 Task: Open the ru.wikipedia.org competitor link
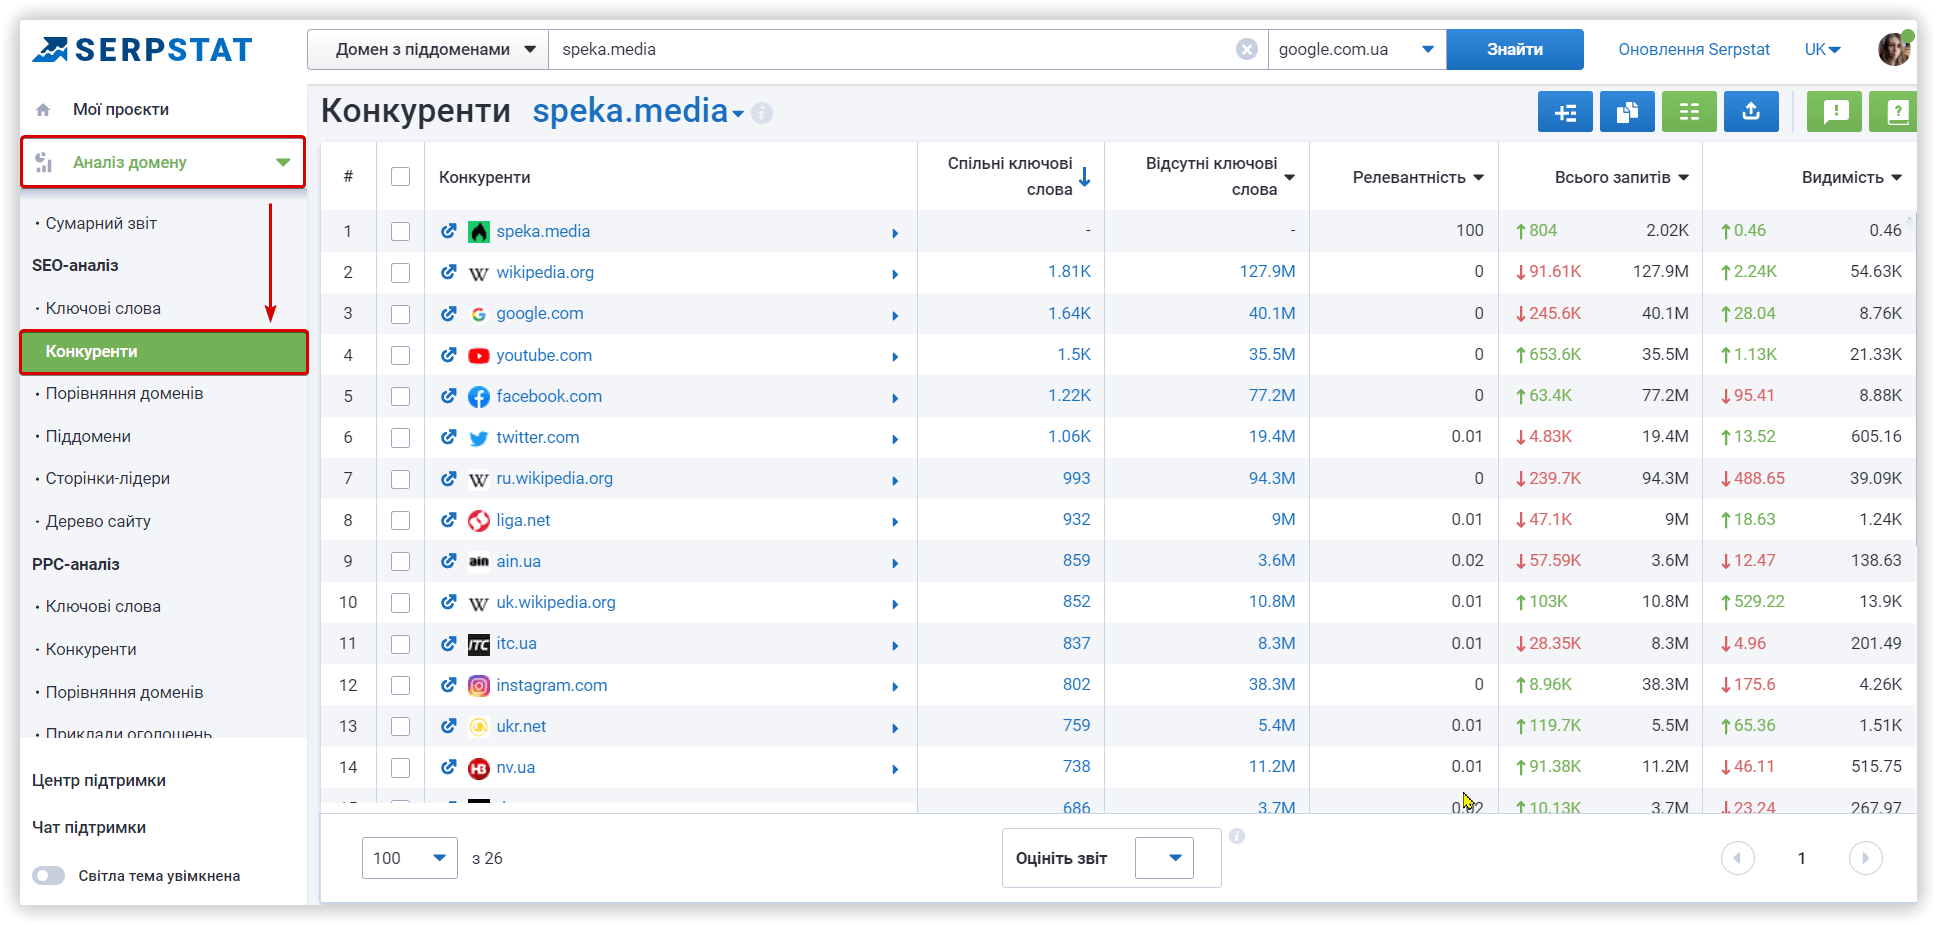[x=555, y=478]
